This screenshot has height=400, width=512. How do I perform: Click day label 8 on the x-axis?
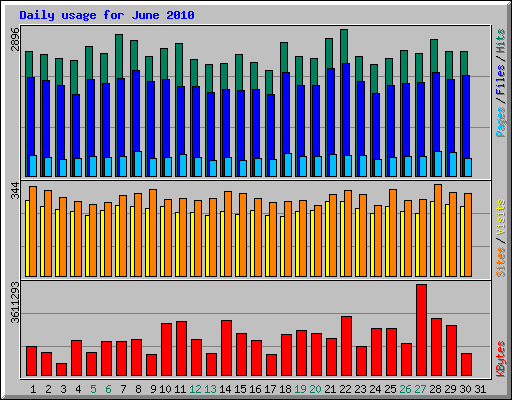coord(138,389)
